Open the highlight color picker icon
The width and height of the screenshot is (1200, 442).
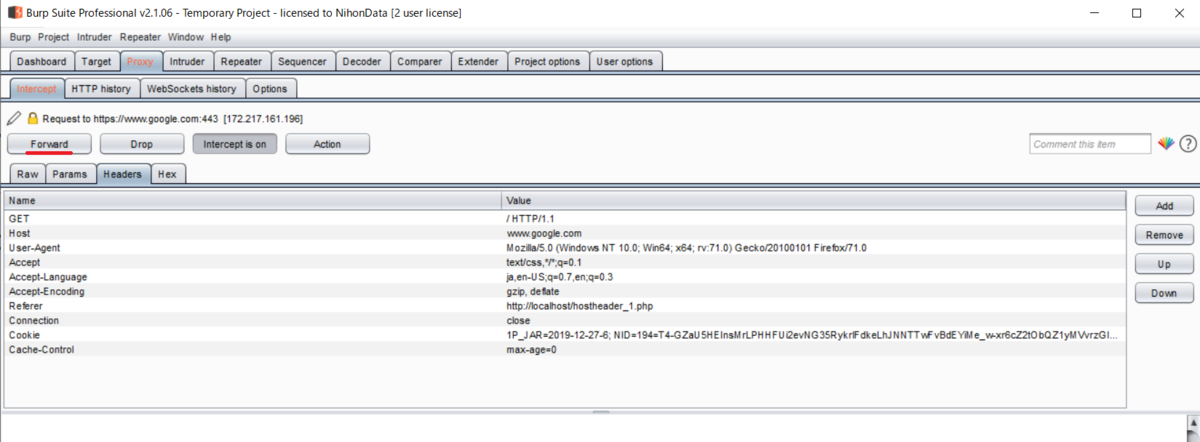click(1166, 144)
